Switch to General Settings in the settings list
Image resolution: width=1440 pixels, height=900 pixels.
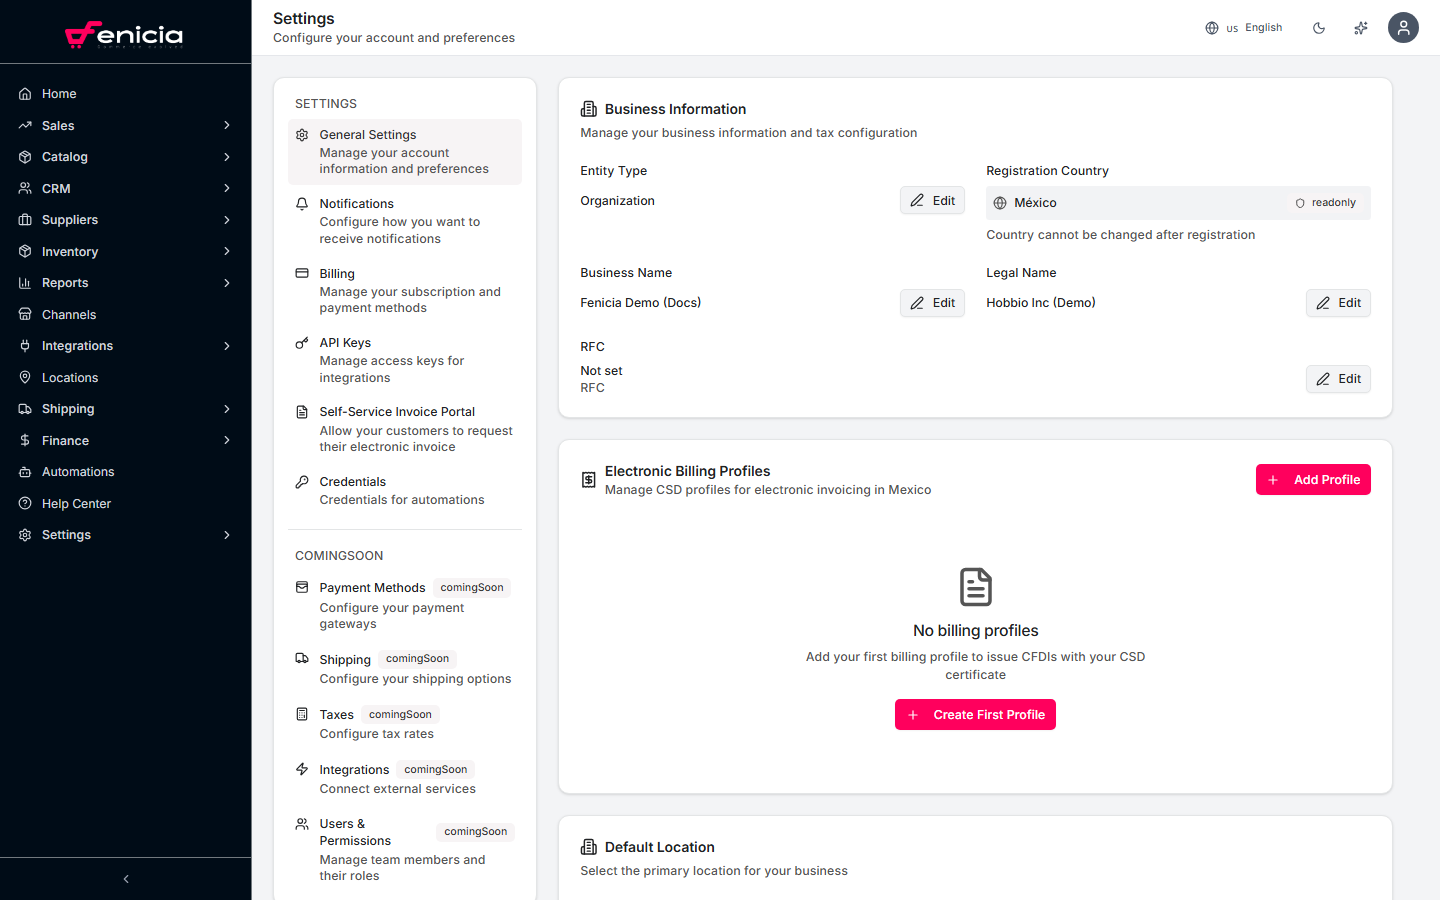367,134
